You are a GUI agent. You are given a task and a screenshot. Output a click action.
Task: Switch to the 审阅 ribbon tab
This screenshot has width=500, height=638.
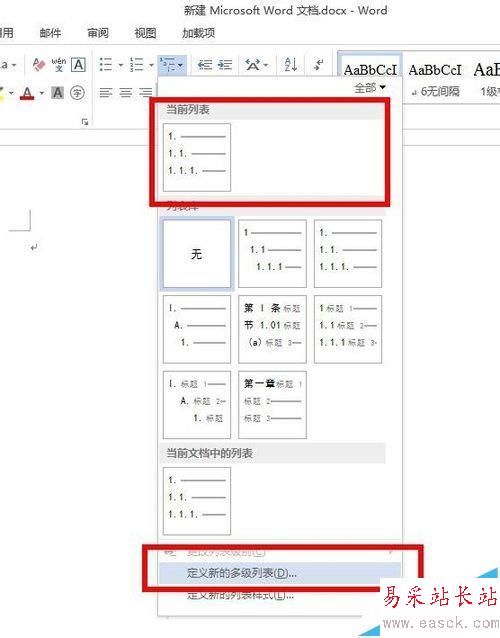[x=98, y=33]
